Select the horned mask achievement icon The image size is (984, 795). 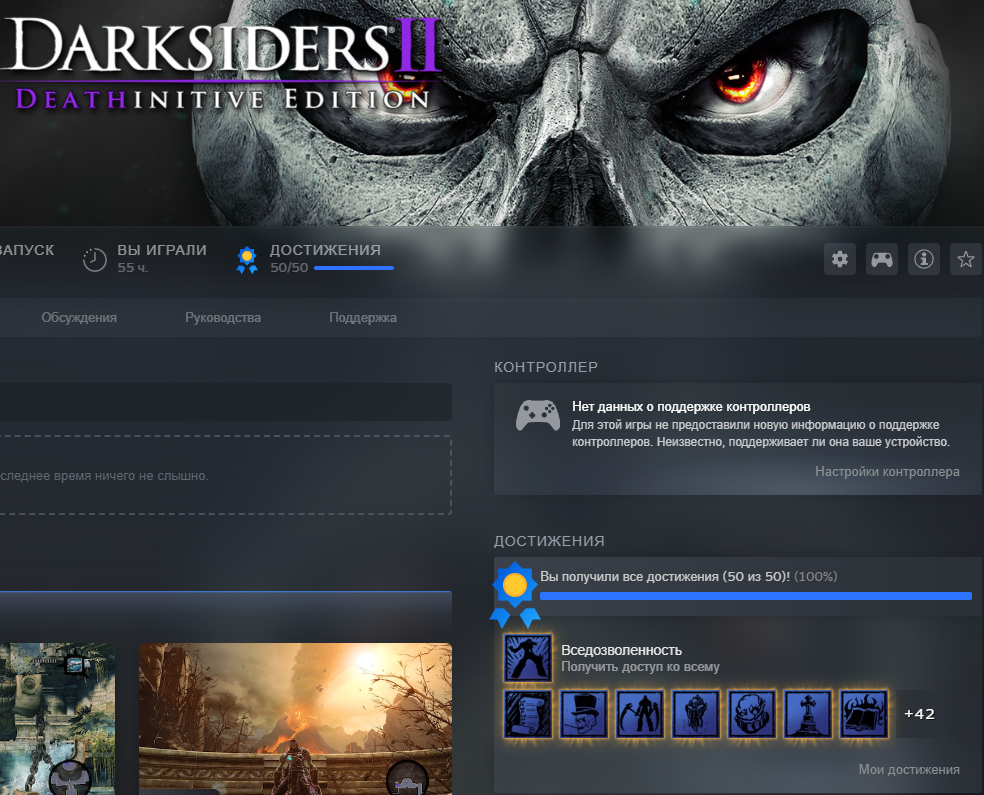tap(696, 714)
